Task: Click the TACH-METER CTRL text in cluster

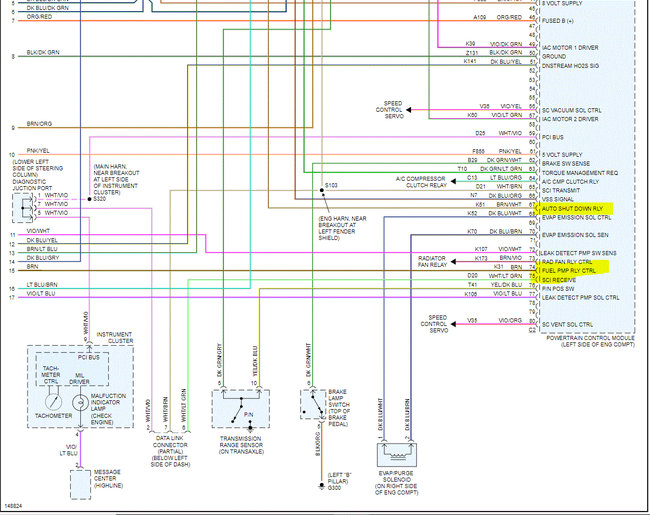Action: point(51,375)
